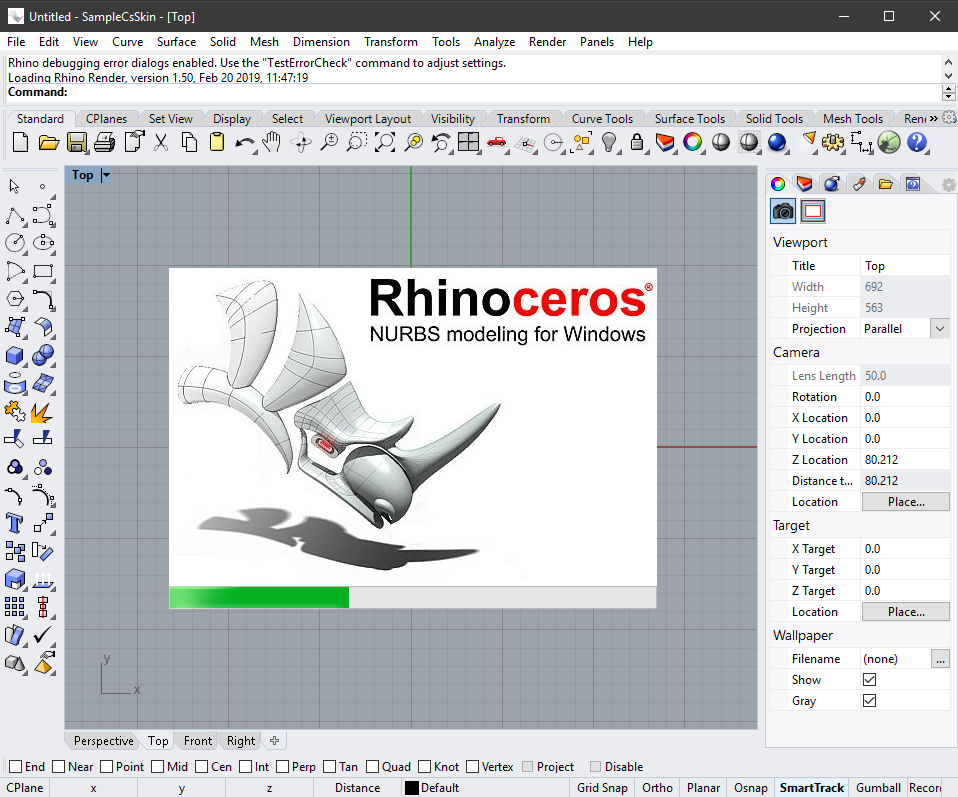Click the Lock padlock icon
958x797 pixels.
(637, 143)
